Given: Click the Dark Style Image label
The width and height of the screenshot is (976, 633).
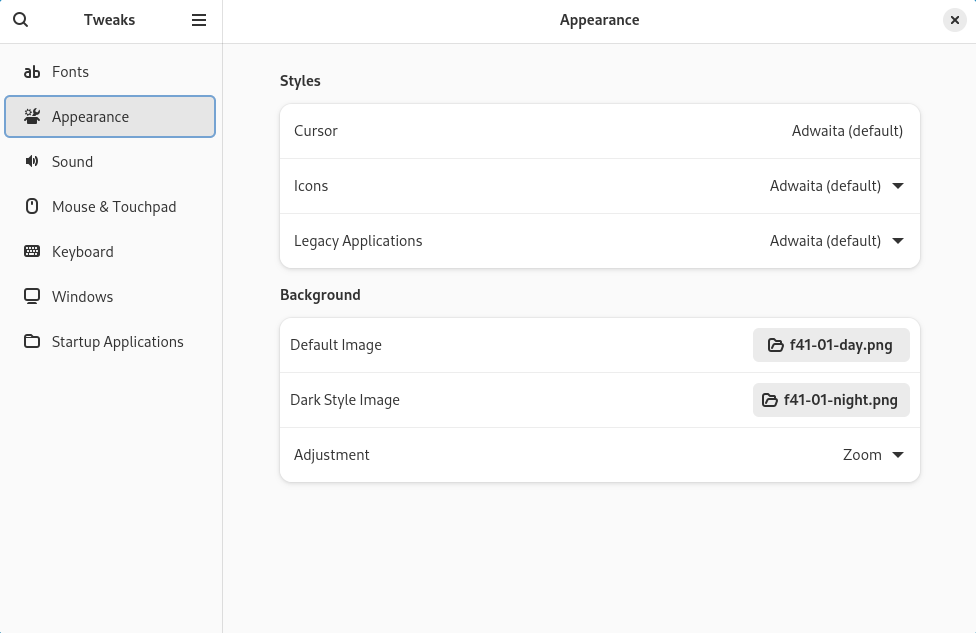Looking at the screenshot, I should click(345, 400).
